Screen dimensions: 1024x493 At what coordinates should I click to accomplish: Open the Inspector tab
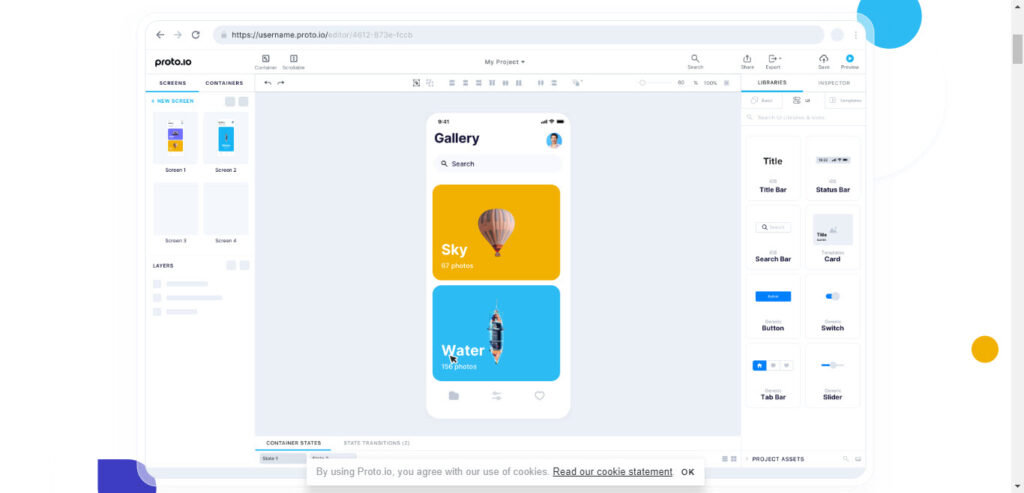click(834, 83)
